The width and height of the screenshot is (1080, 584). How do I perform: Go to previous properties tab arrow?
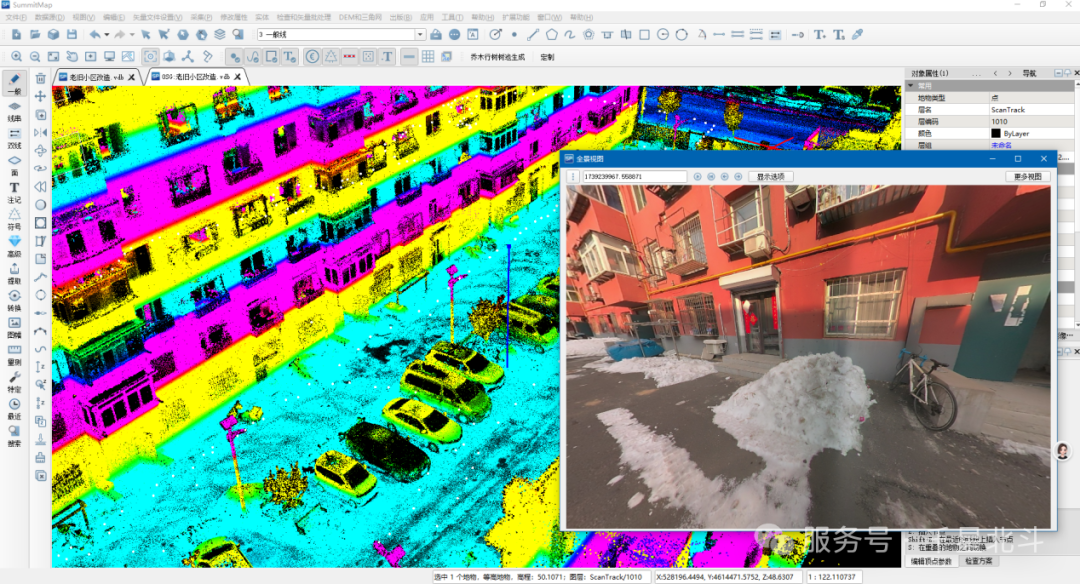pyautogui.click(x=995, y=73)
